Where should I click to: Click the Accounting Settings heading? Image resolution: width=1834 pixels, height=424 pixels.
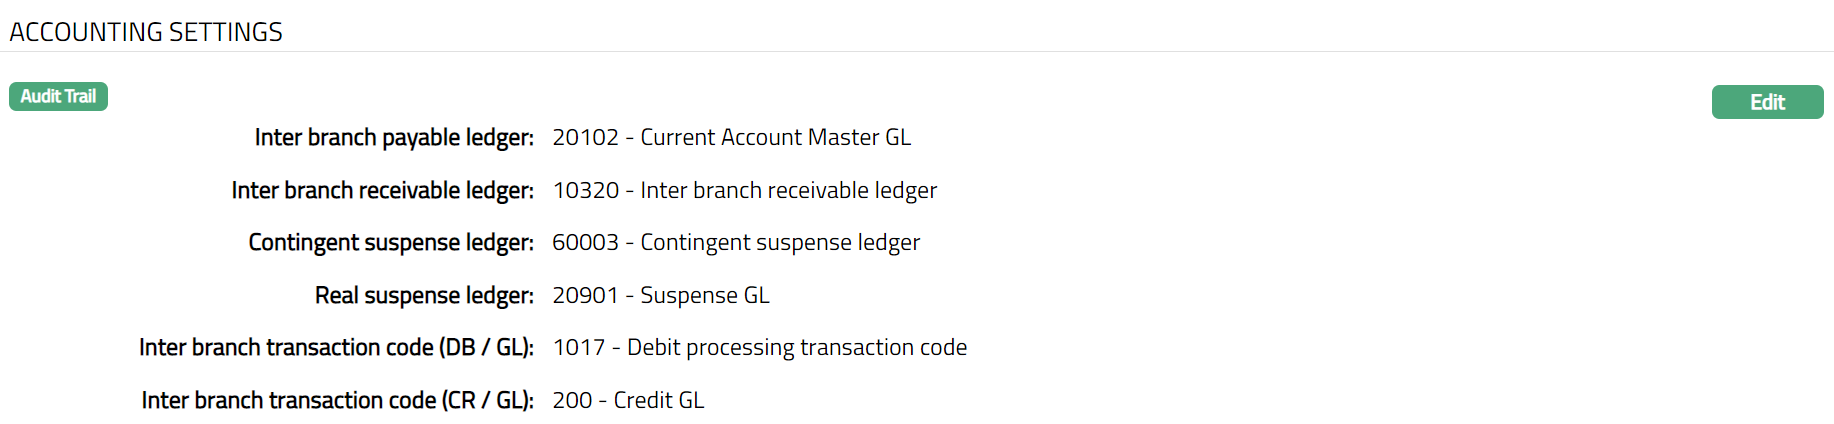coord(146,32)
